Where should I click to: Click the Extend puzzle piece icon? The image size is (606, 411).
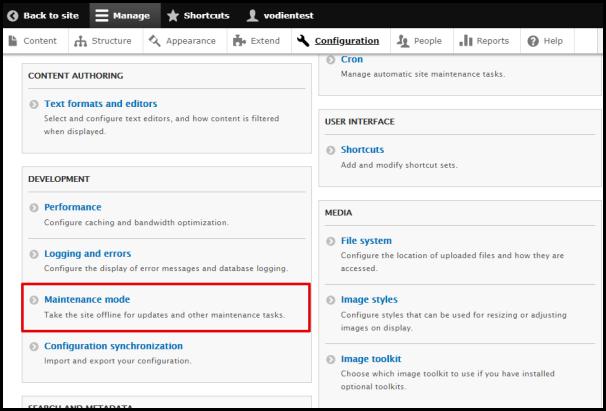(x=239, y=41)
